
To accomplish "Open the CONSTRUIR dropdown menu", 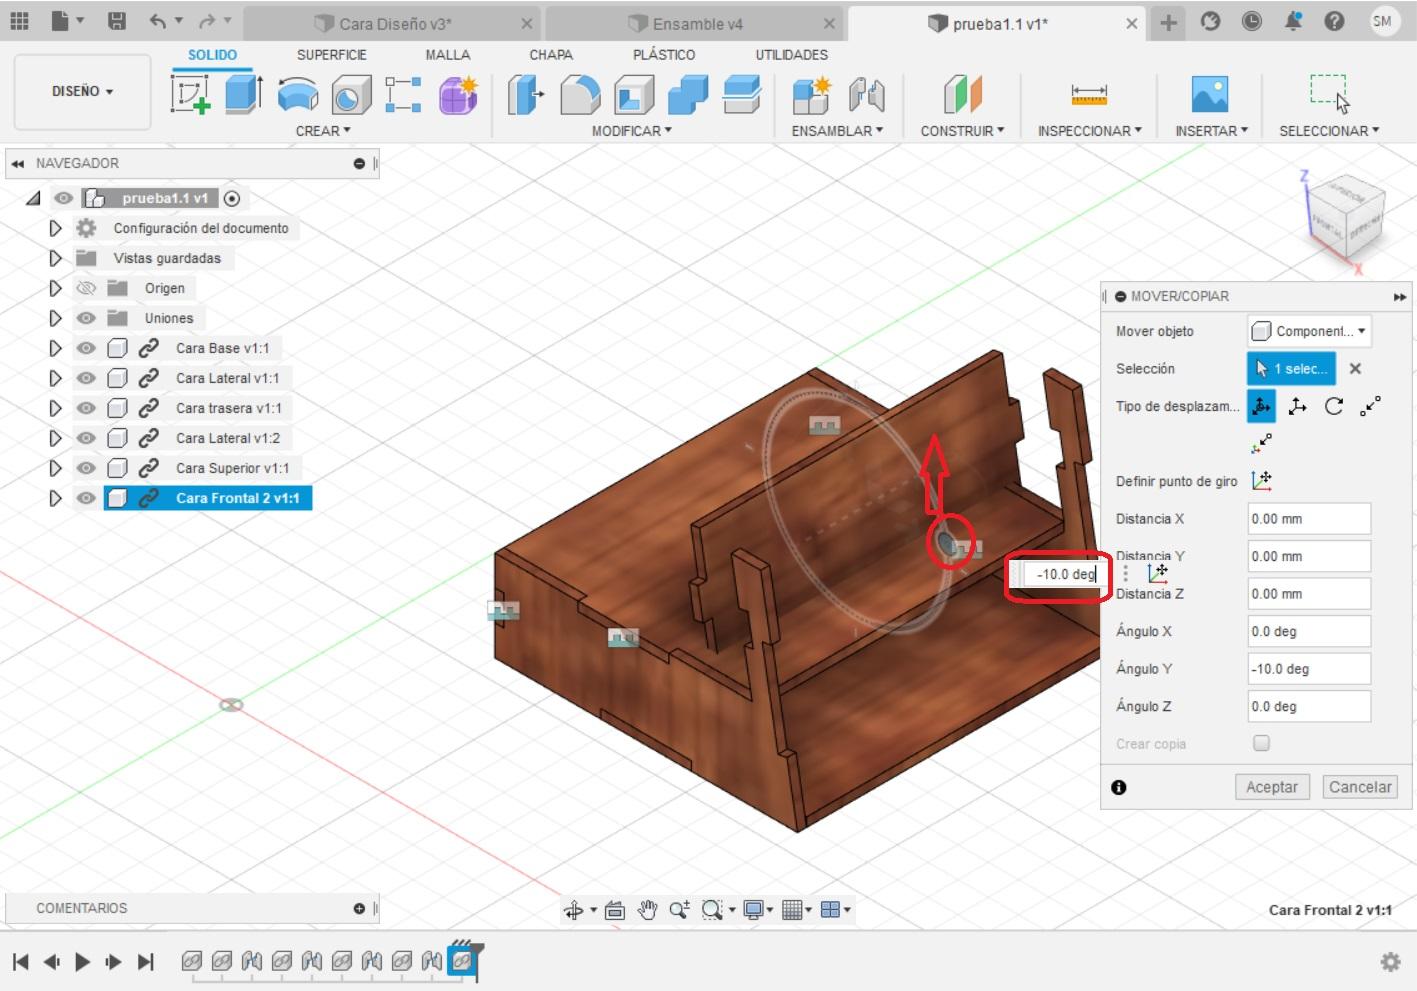I will pos(962,131).
